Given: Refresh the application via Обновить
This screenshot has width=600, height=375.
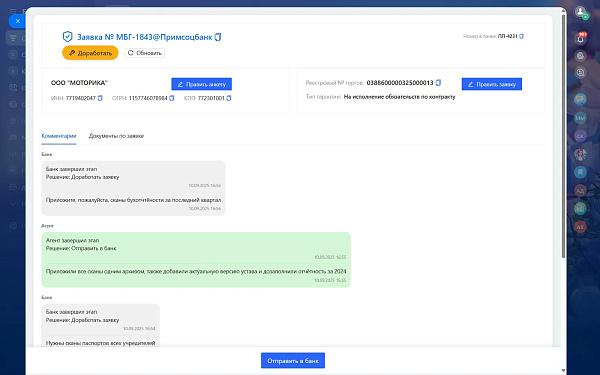Looking at the screenshot, I should (x=145, y=53).
